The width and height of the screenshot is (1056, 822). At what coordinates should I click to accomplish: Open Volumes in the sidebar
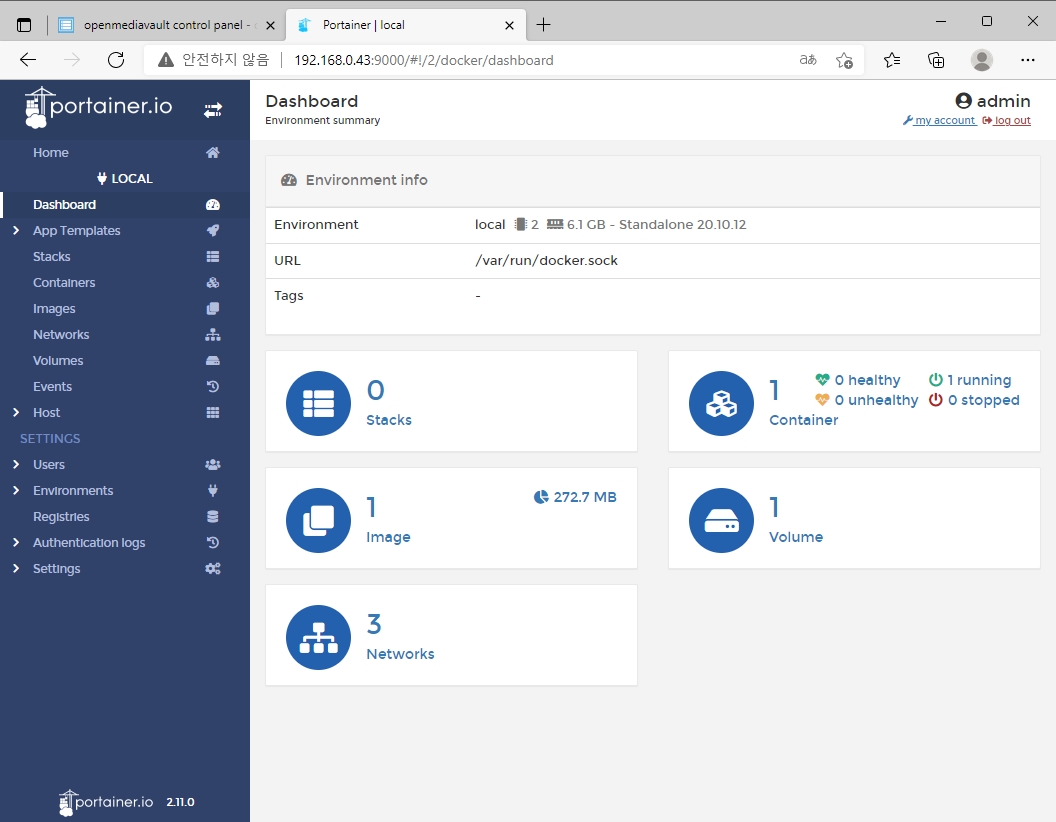coord(58,361)
